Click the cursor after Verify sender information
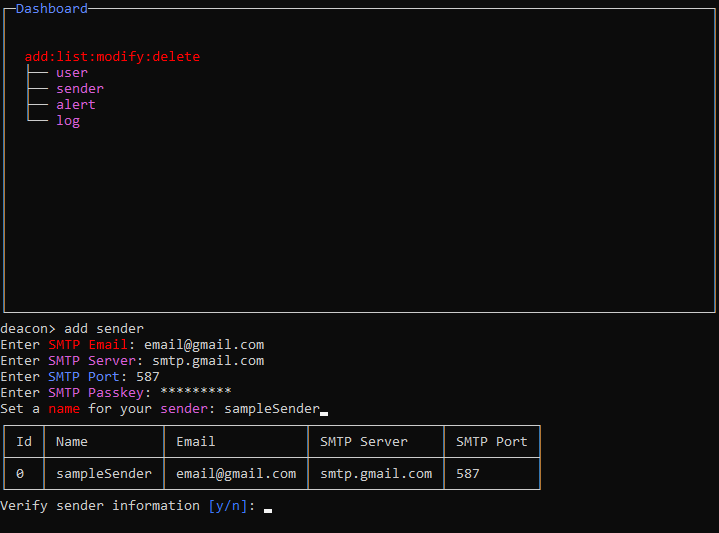 click(x=268, y=508)
